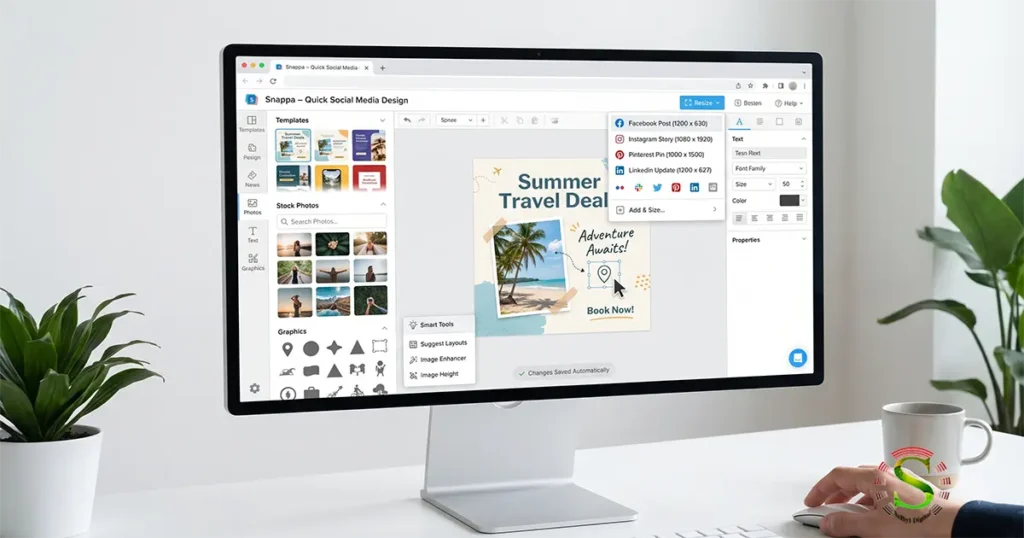The height and width of the screenshot is (538, 1024).
Task: Choose Instagram Story (1080 x 1920)
Action: pyautogui.click(x=666, y=139)
